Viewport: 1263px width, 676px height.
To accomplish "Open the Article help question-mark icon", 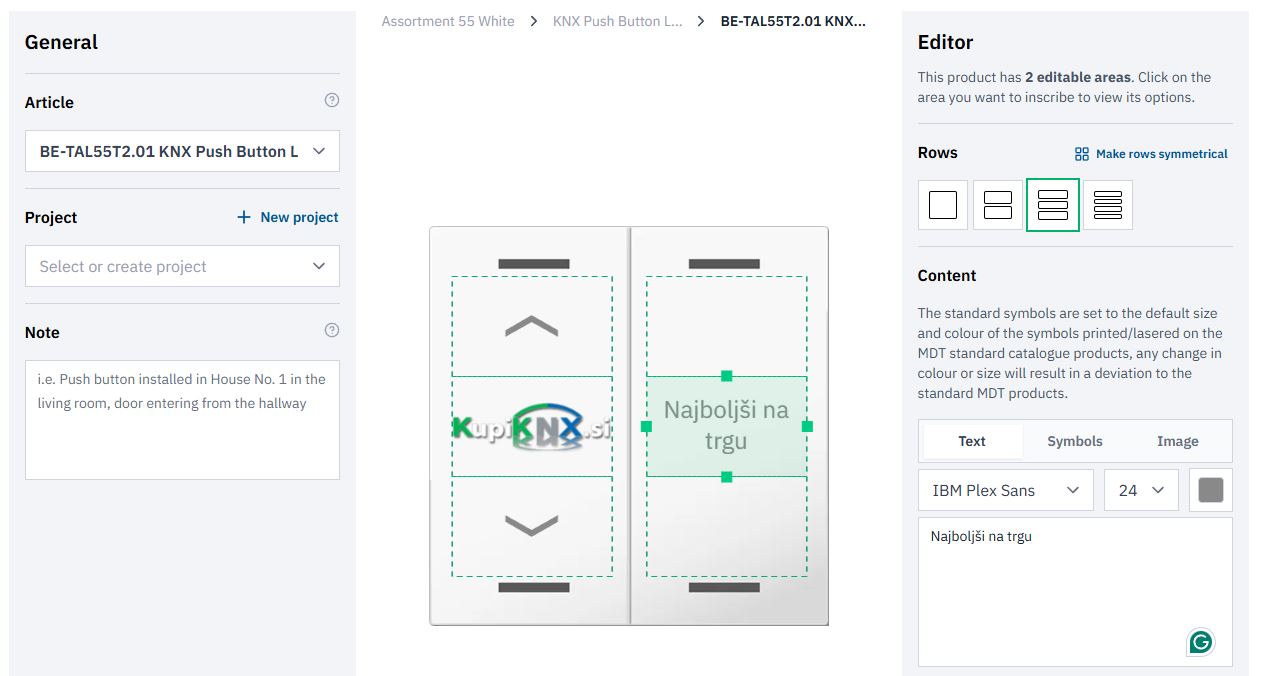I will [x=332, y=100].
